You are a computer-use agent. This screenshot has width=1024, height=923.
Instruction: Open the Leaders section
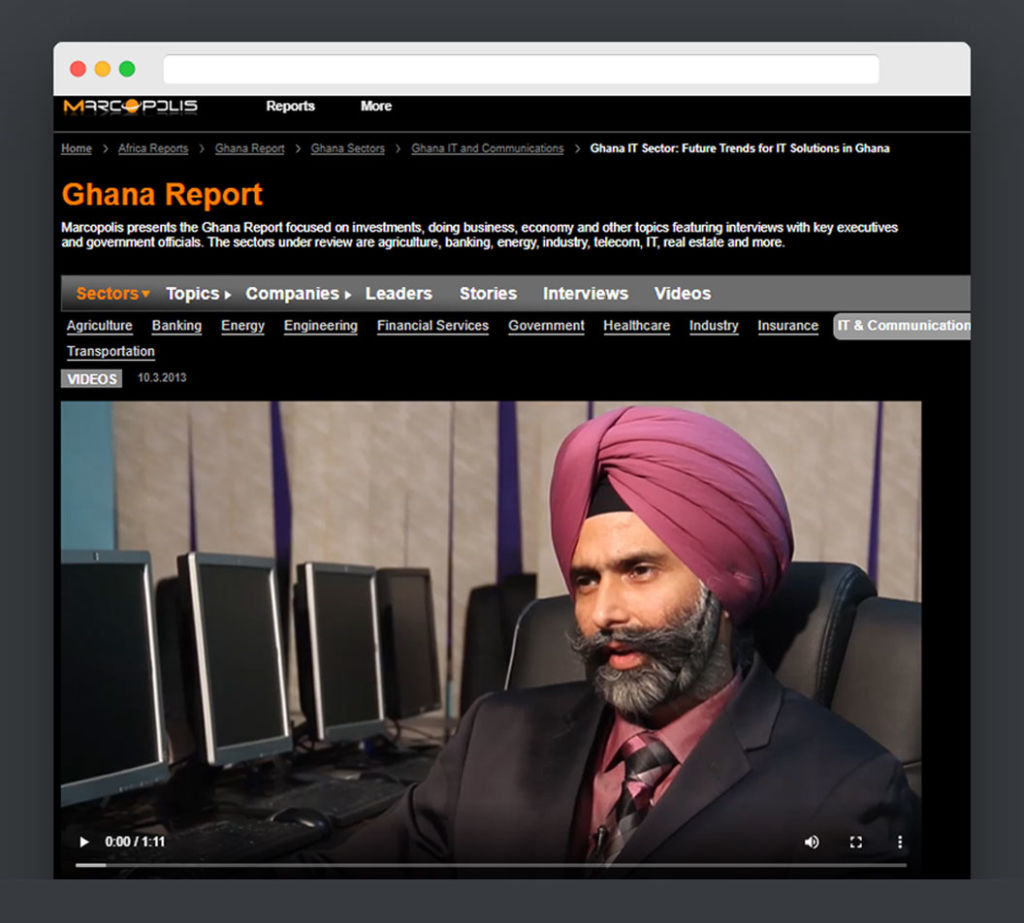[x=398, y=293]
